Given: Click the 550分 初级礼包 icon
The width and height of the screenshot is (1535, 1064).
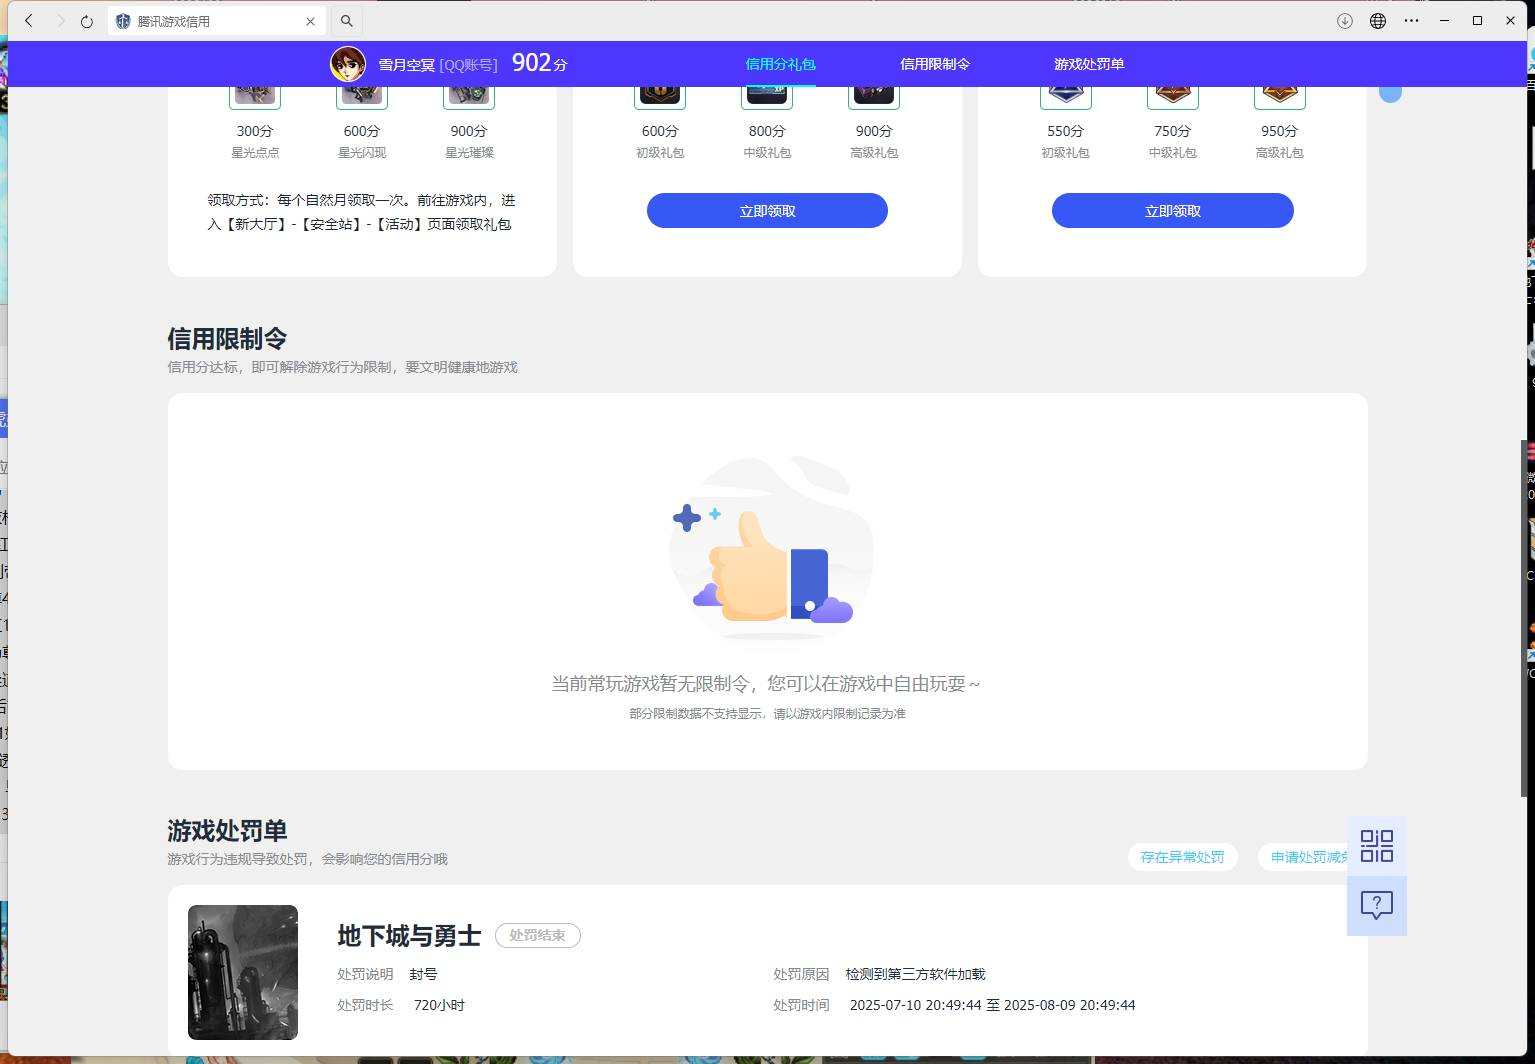Looking at the screenshot, I should [x=1065, y=97].
